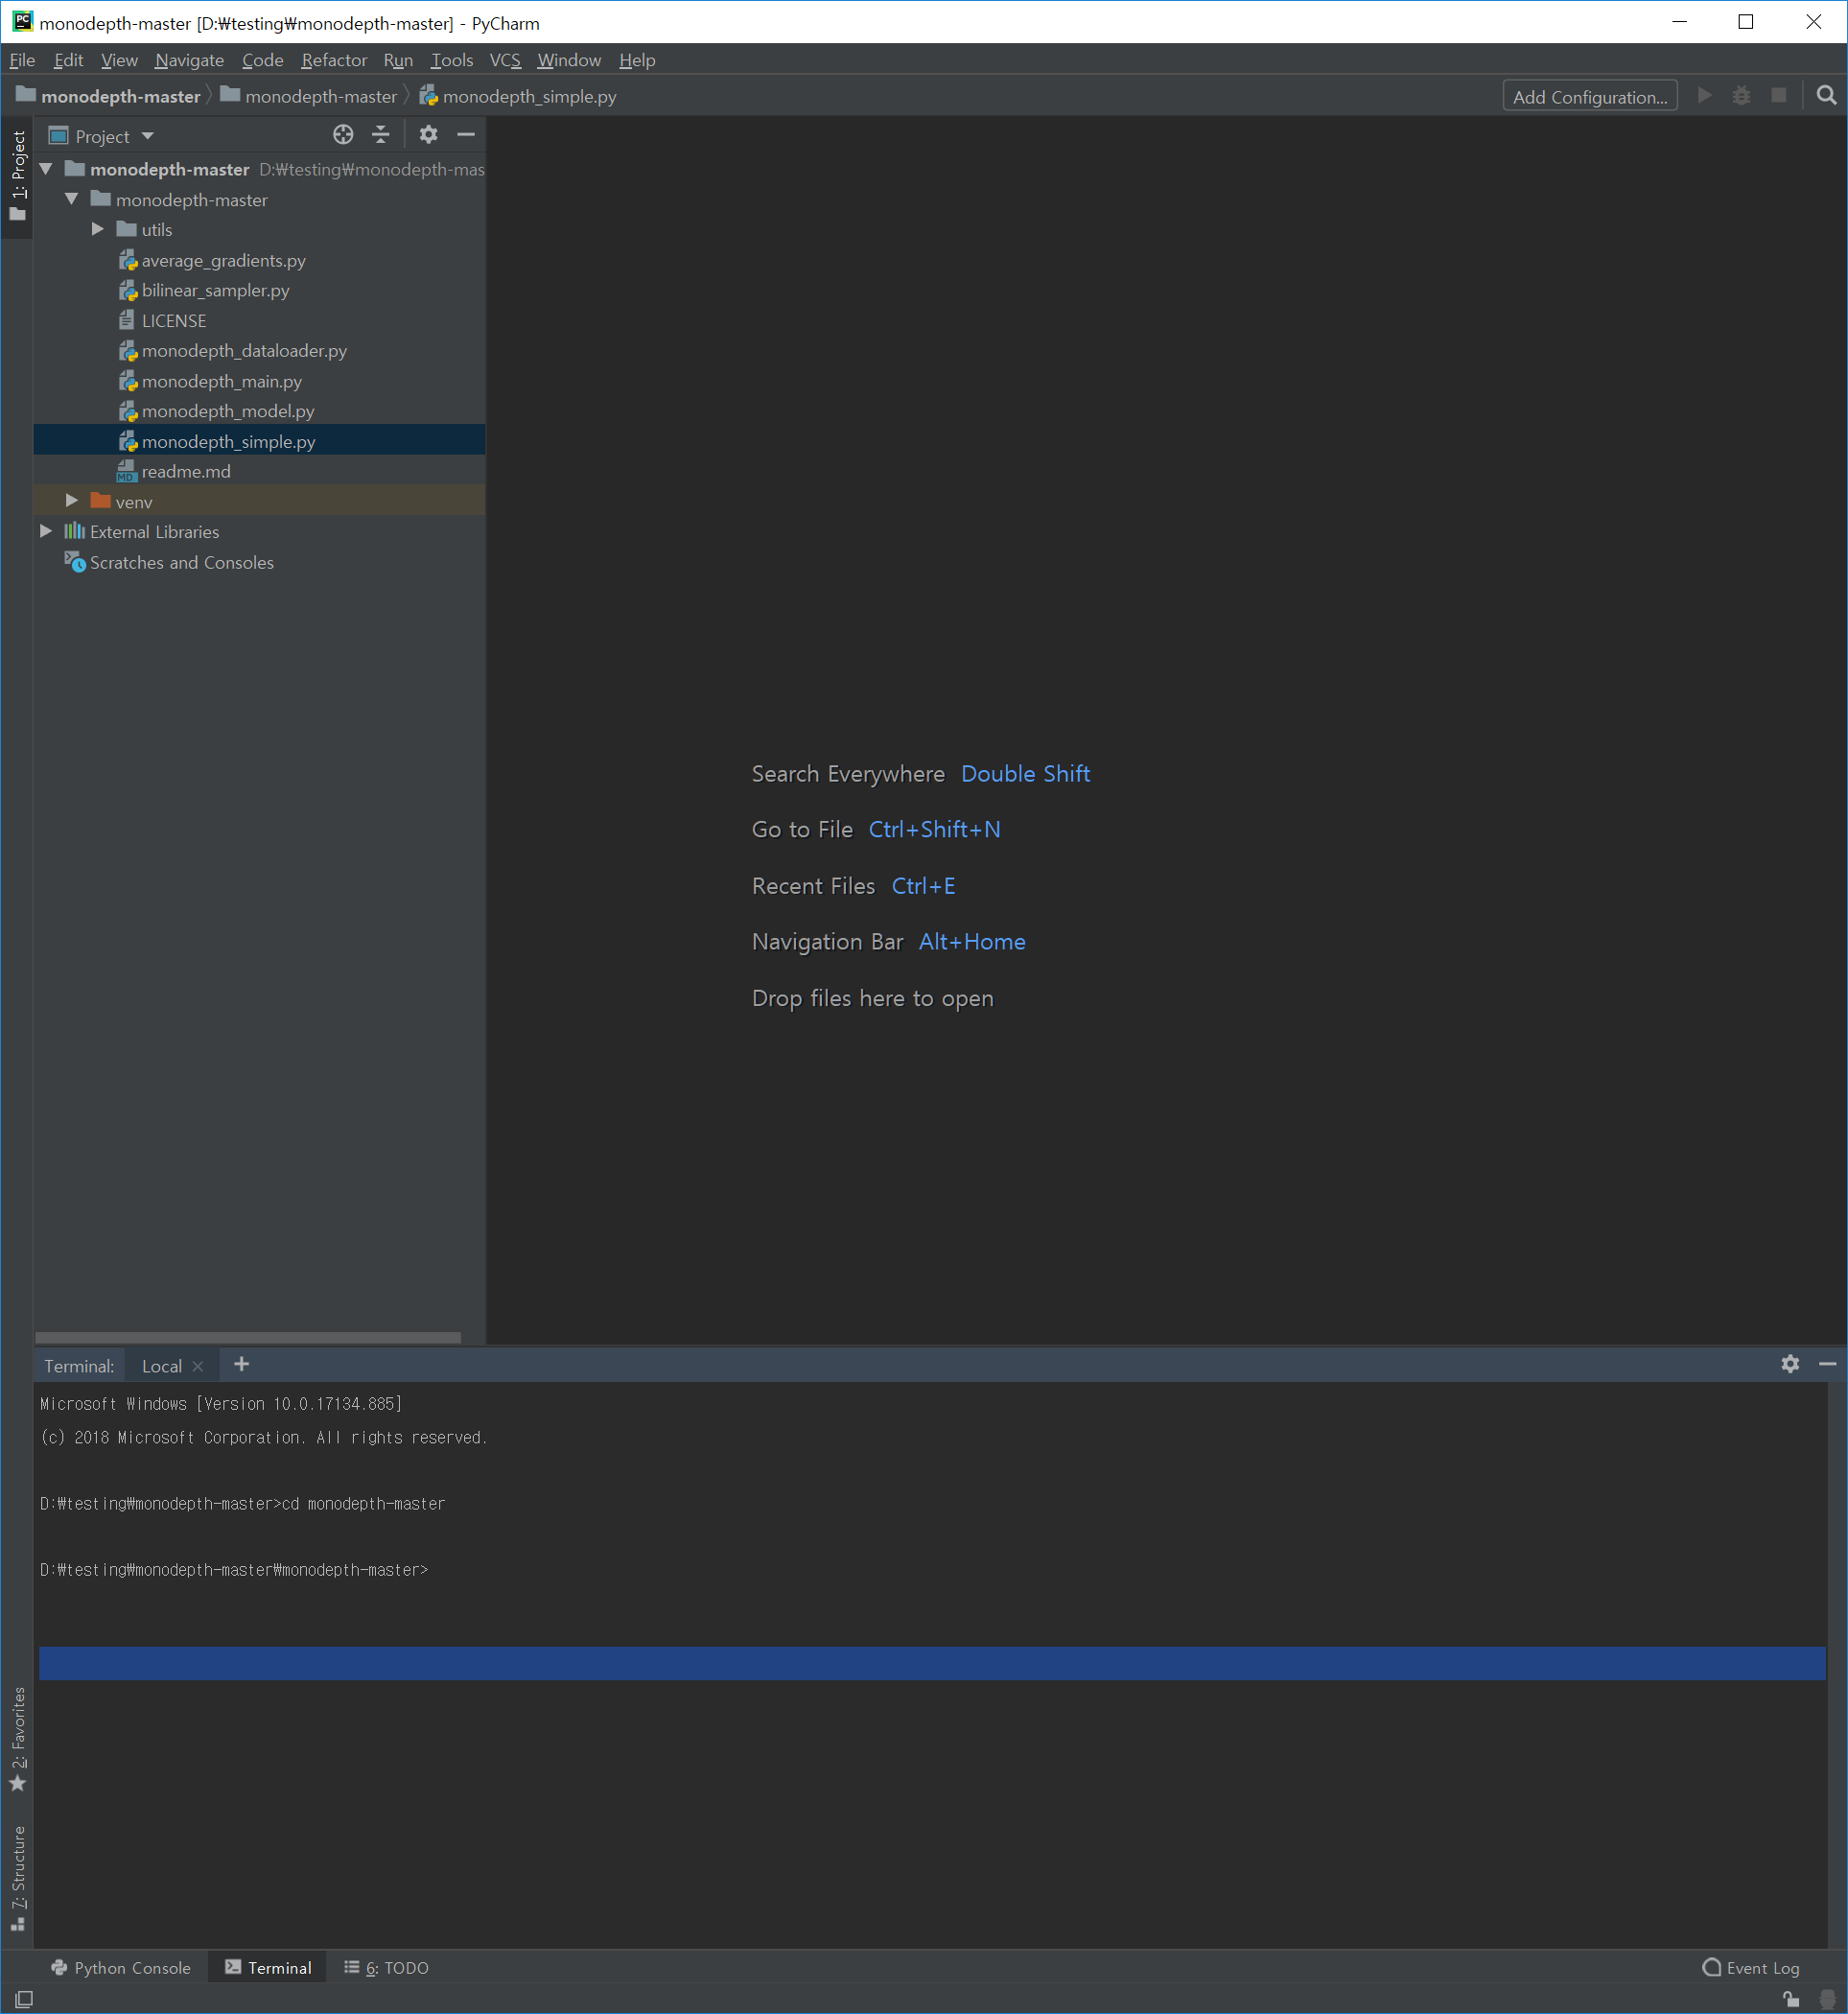
Task: Select bilinear_sampler.py in project tree
Action: tap(215, 290)
